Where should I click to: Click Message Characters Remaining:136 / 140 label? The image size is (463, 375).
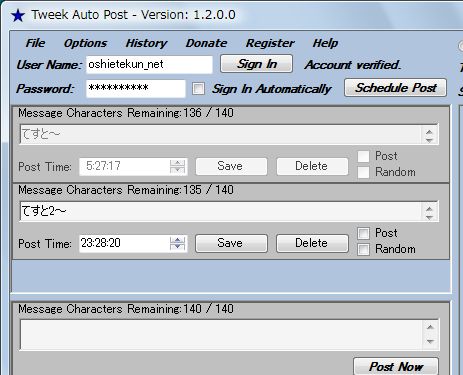coord(126,113)
